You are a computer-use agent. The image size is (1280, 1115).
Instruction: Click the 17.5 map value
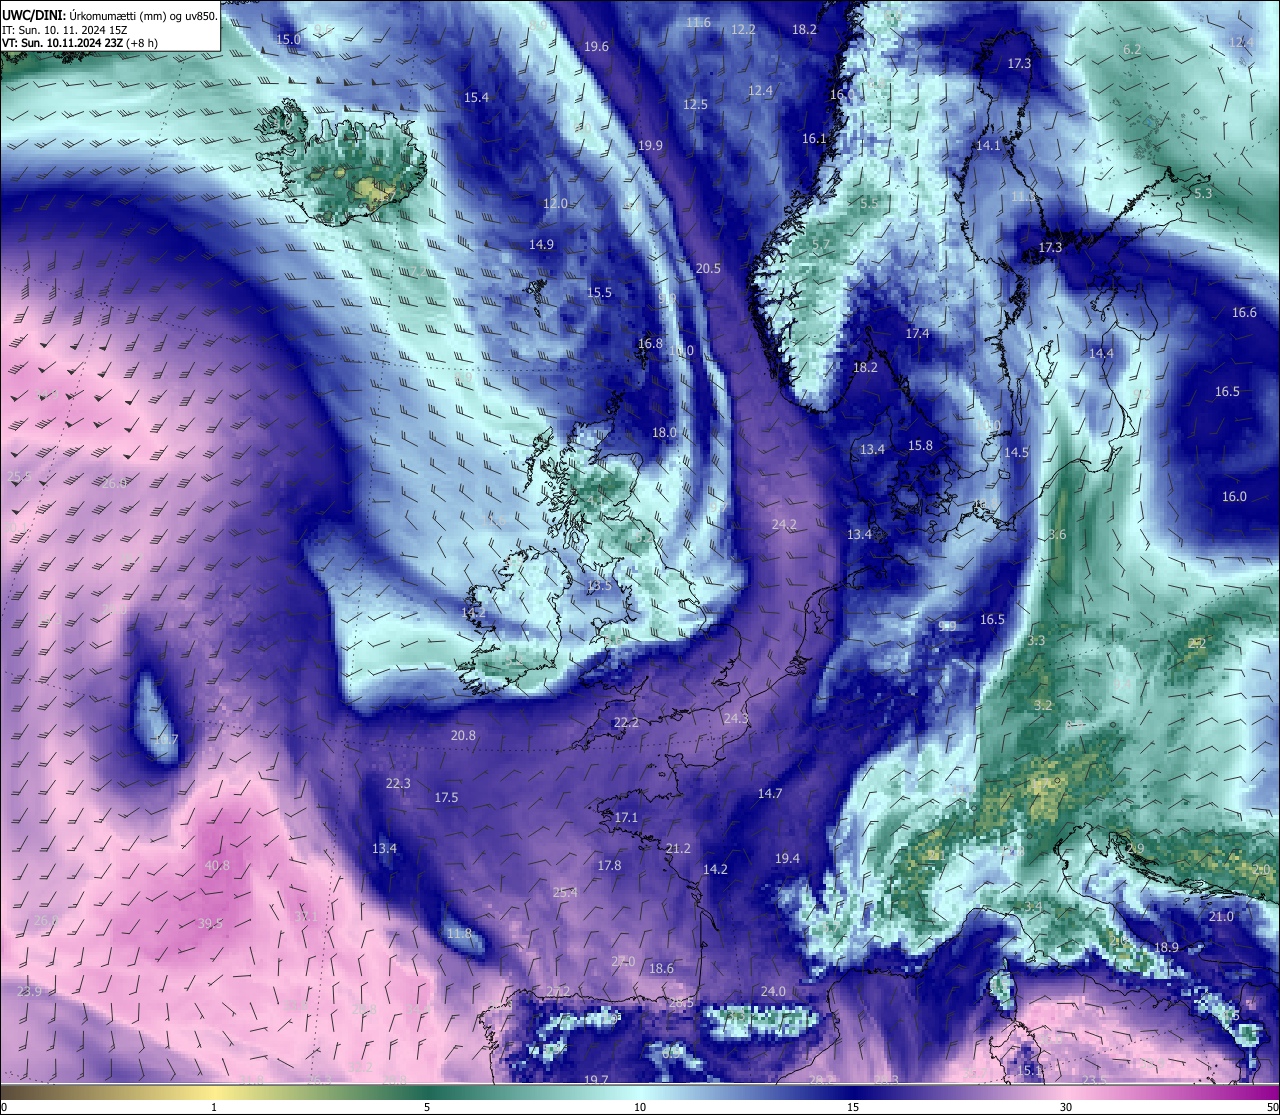pos(446,797)
